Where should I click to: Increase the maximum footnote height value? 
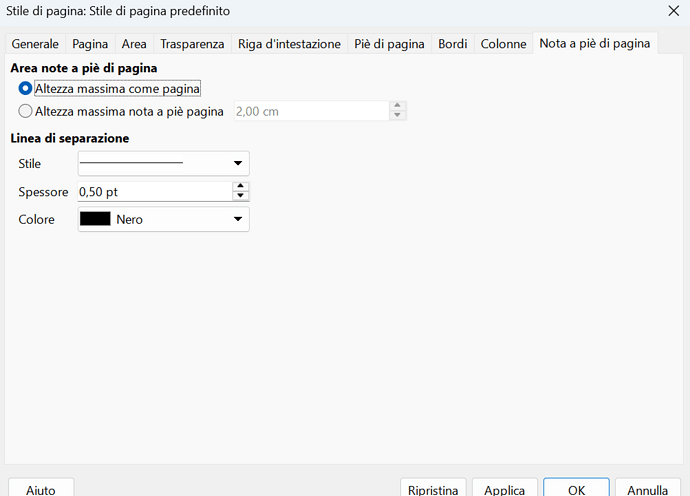coord(397,106)
